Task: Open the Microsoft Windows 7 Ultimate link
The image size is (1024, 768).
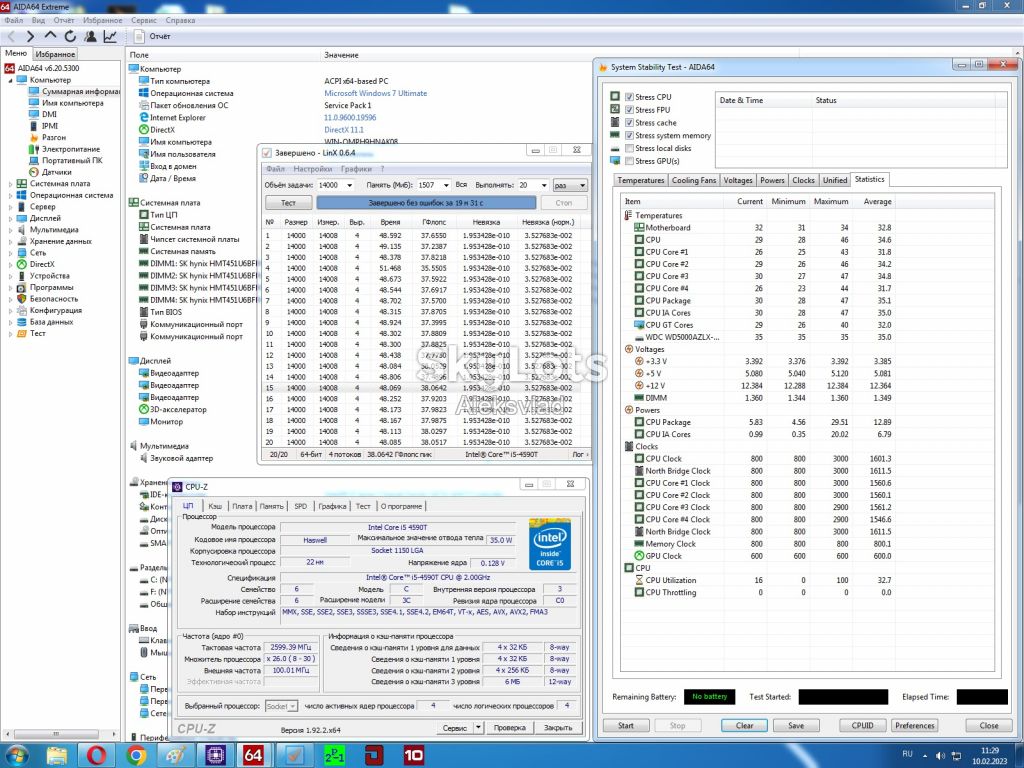Action: (376, 93)
